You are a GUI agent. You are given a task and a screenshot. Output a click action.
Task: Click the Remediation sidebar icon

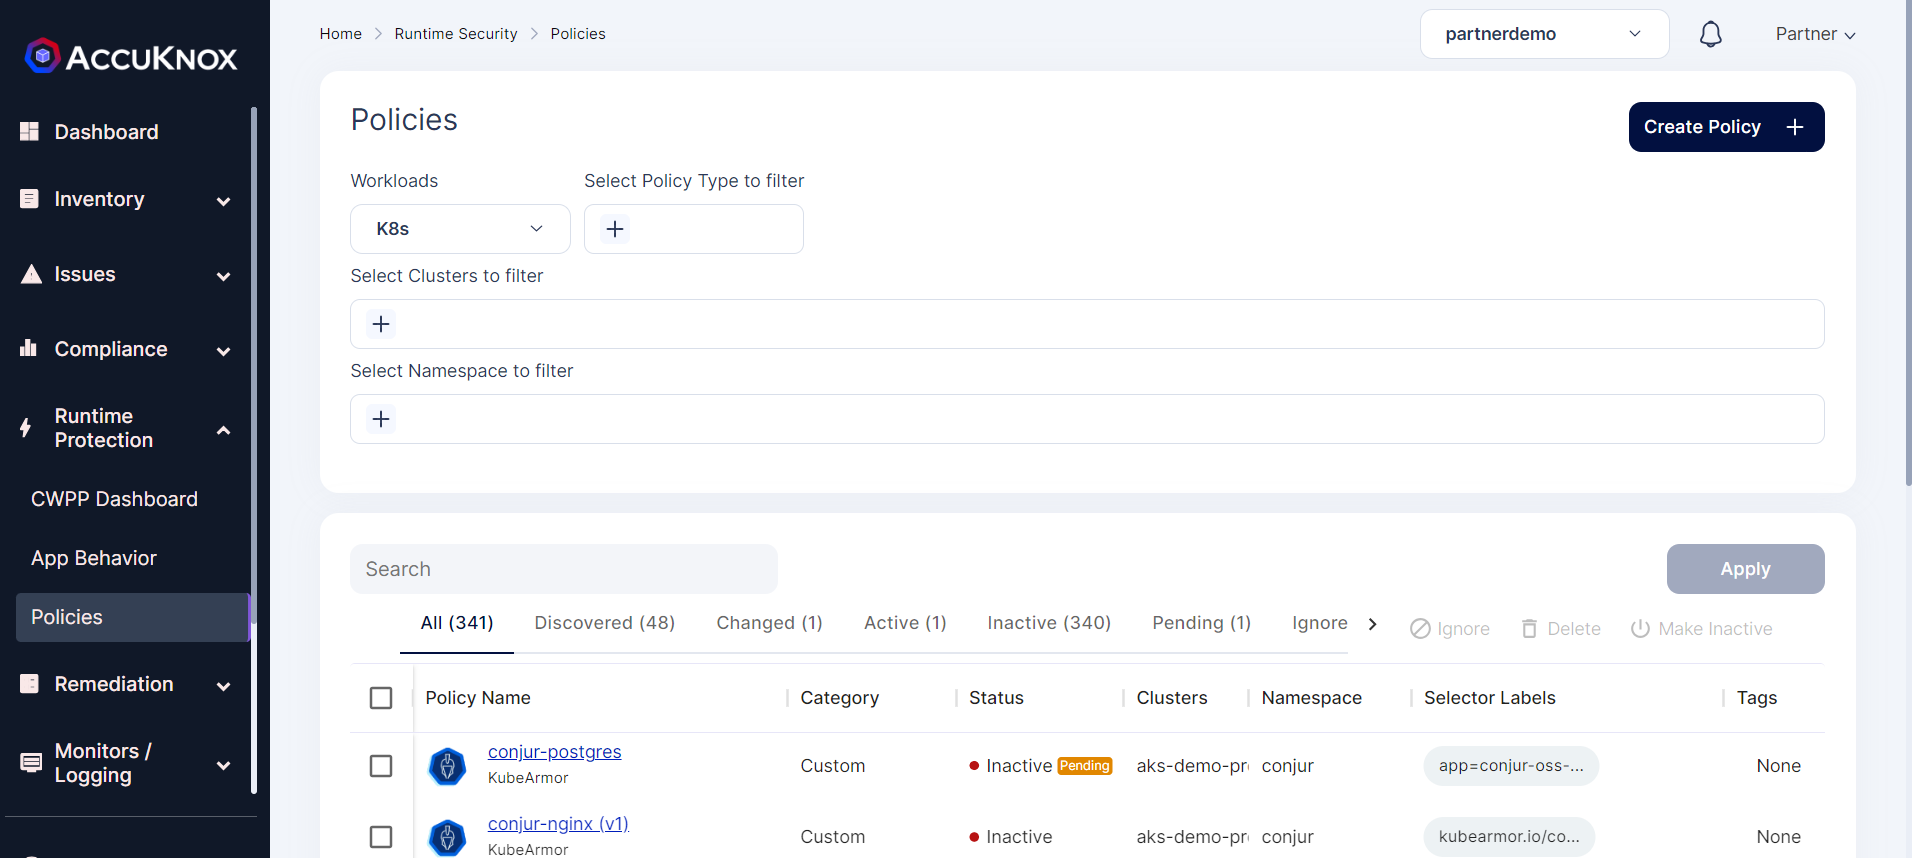coord(30,684)
